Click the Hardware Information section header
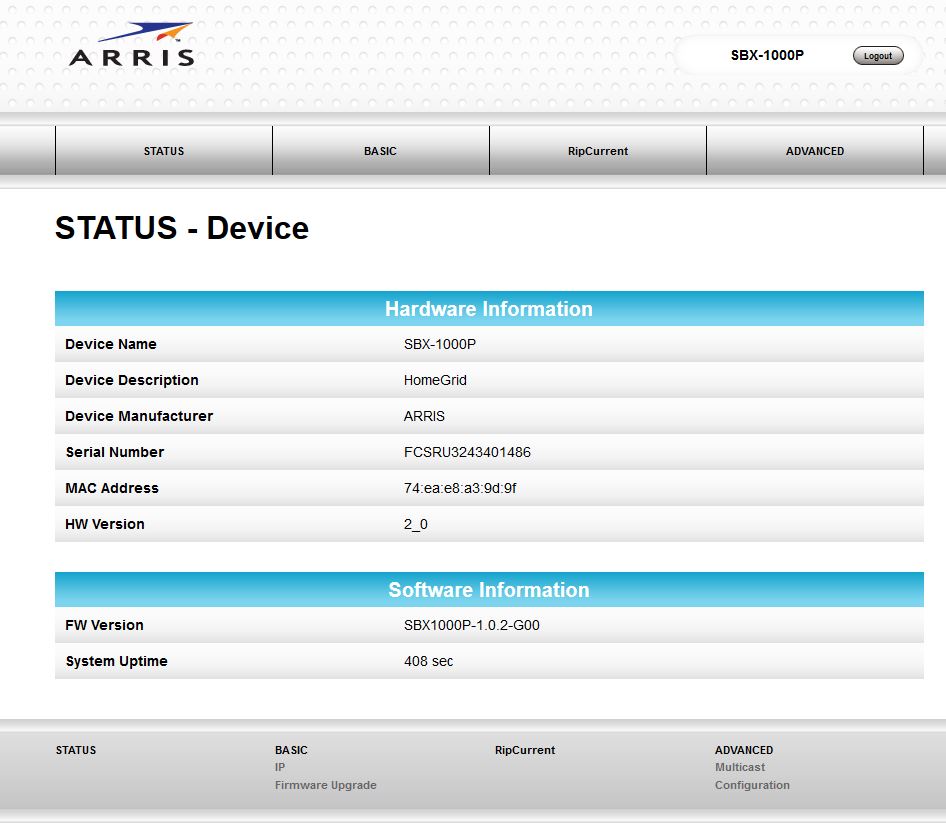The width and height of the screenshot is (946, 823). pos(489,308)
